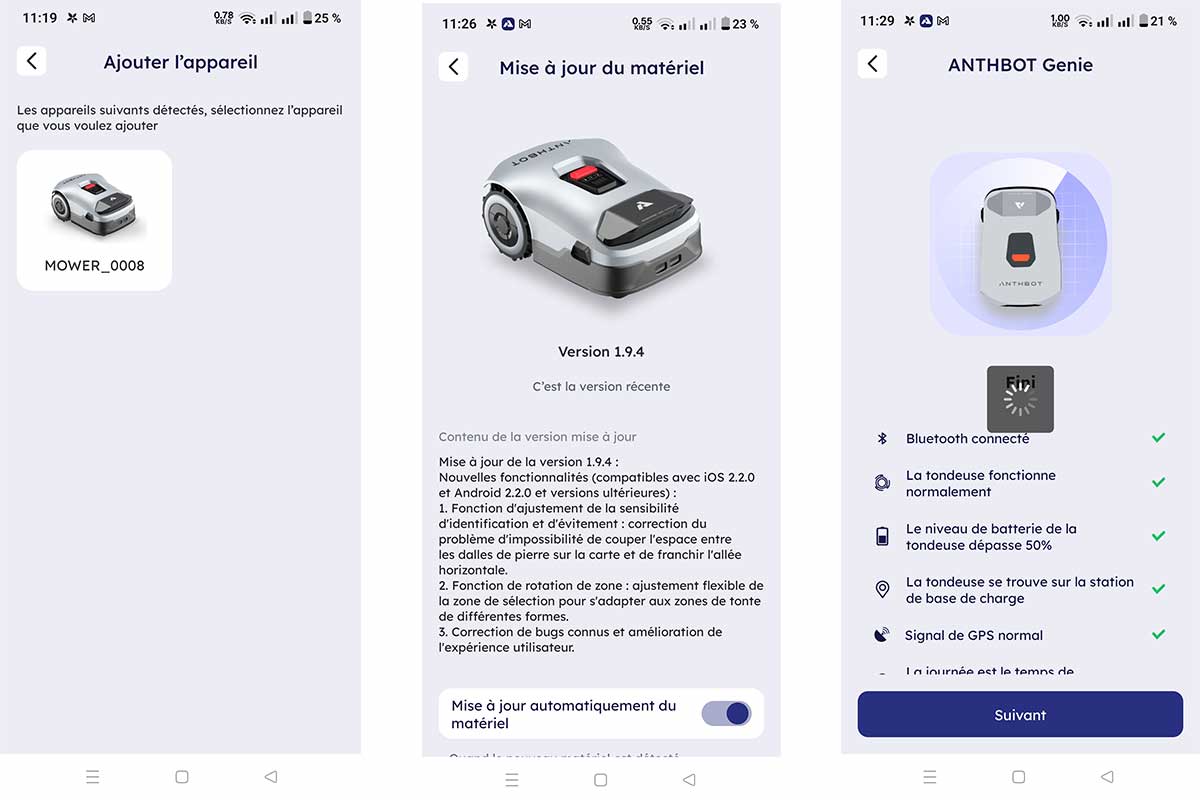Click the green check beside Signal de GPS normal
1200x800 pixels.
click(1158, 635)
